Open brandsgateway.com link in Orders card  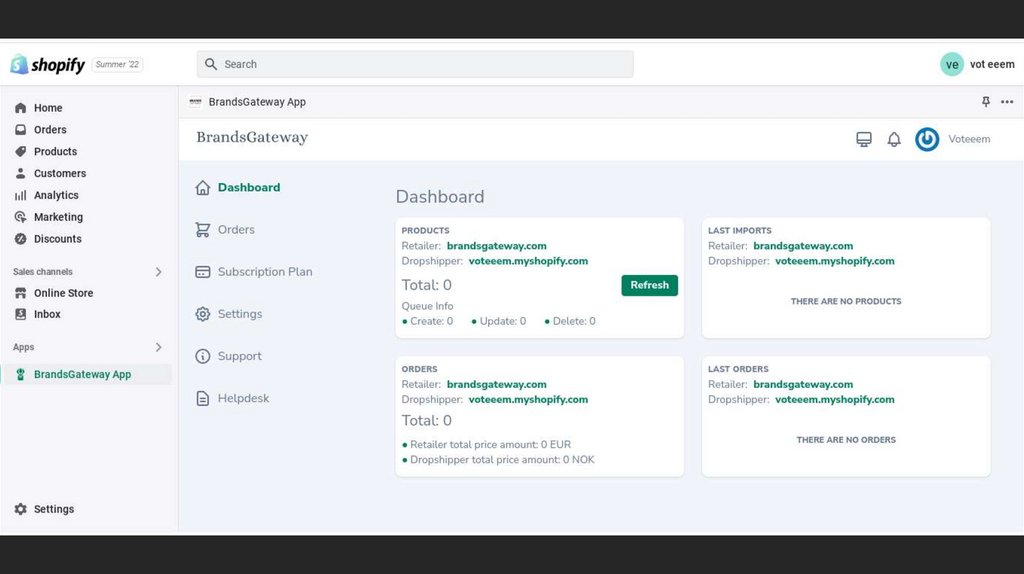coord(496,385)
